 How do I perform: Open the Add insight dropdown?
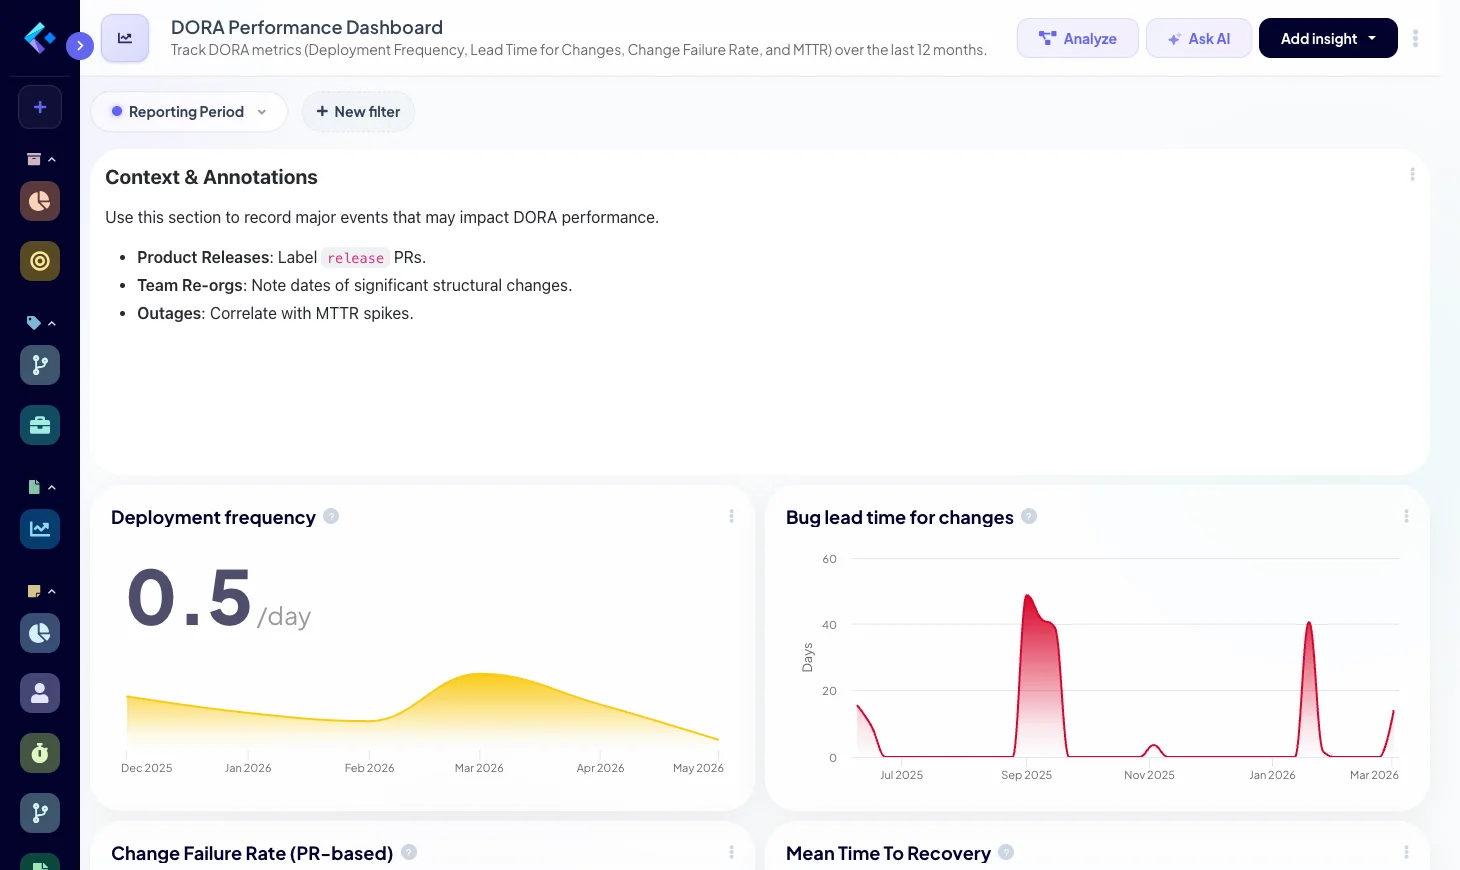click(x=1328, y=38)
